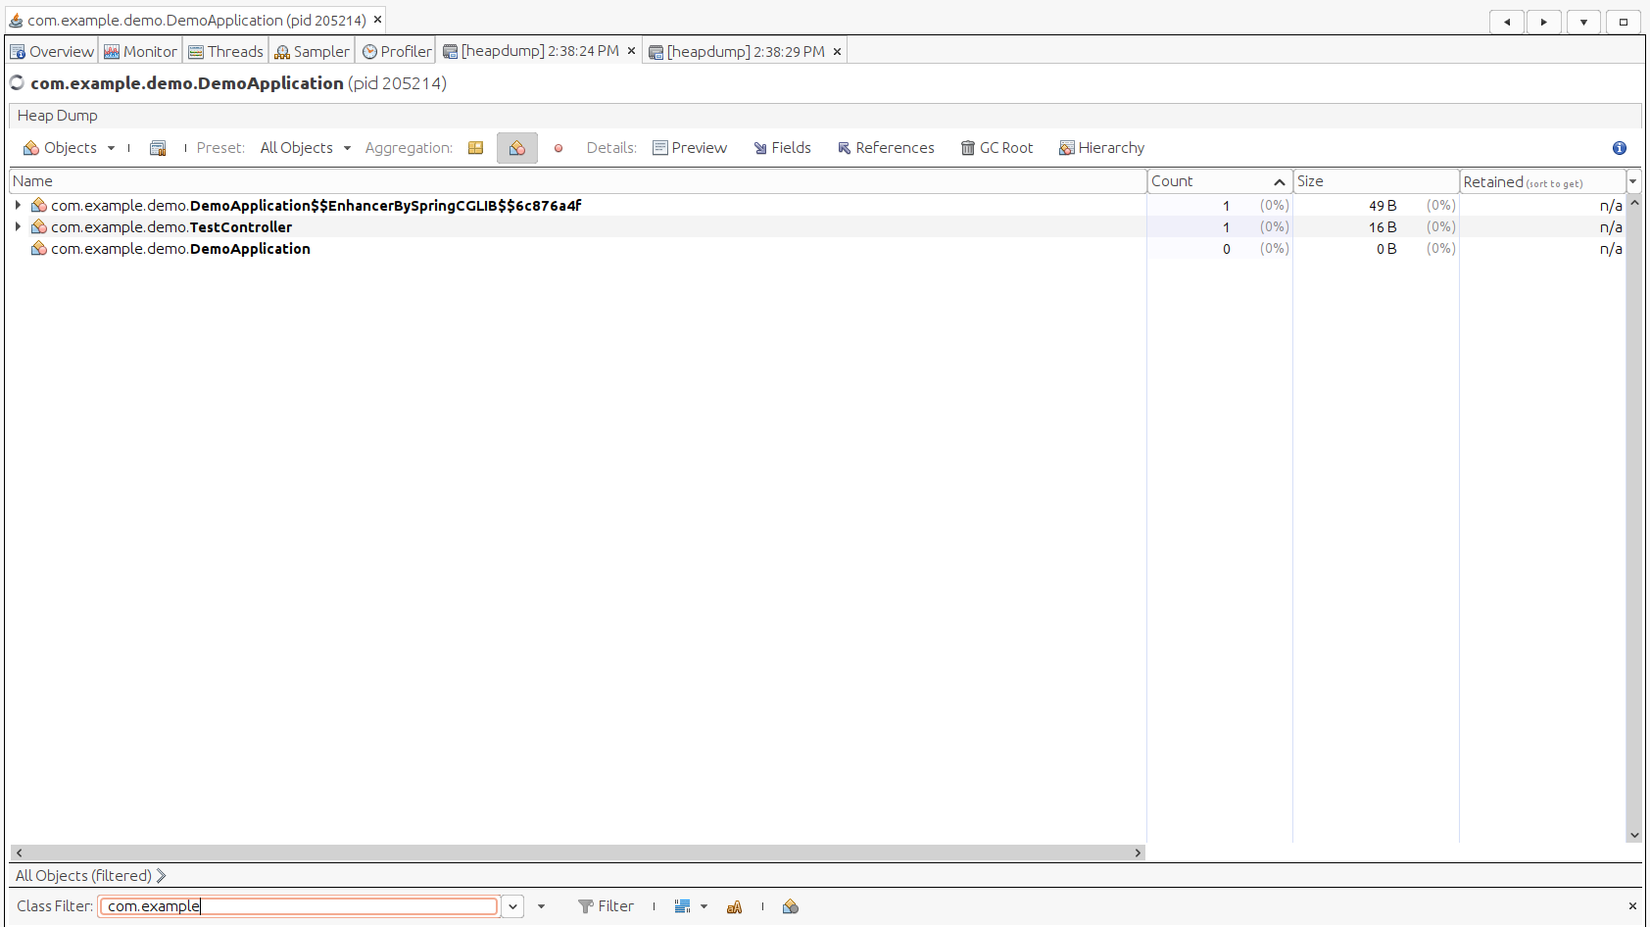Click the up arrow of the vertical scrollbar
Screen dimensions: 1650x927
(x=1634, y=203)
